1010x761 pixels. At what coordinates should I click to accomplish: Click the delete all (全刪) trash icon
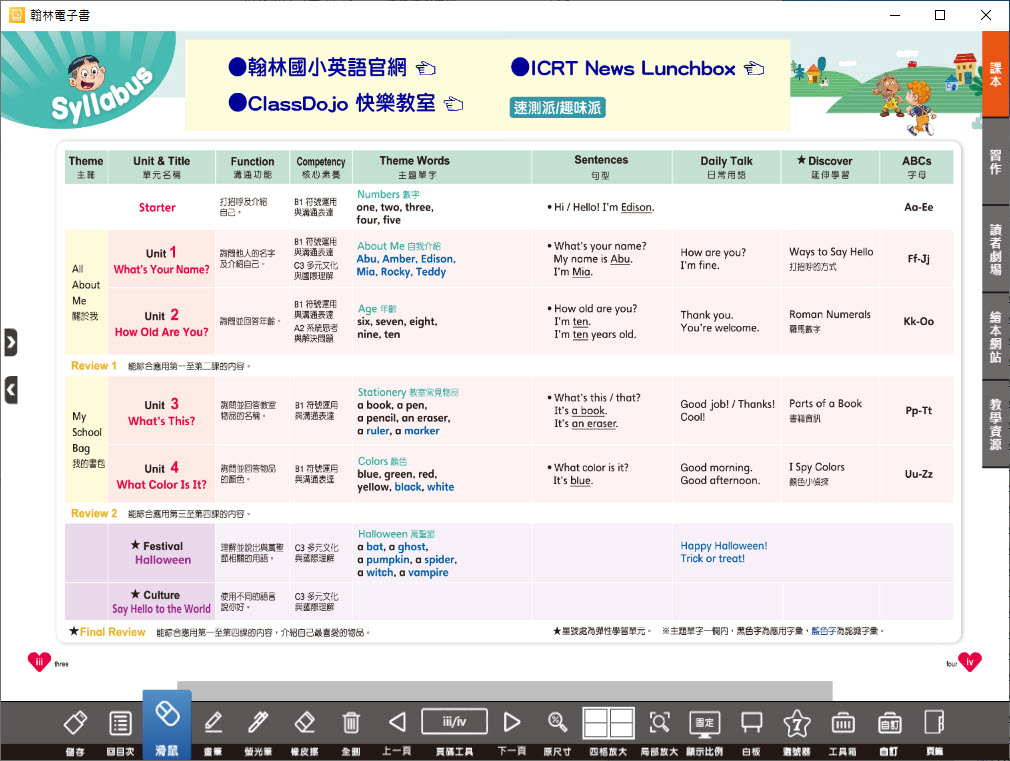coord(351,724)
